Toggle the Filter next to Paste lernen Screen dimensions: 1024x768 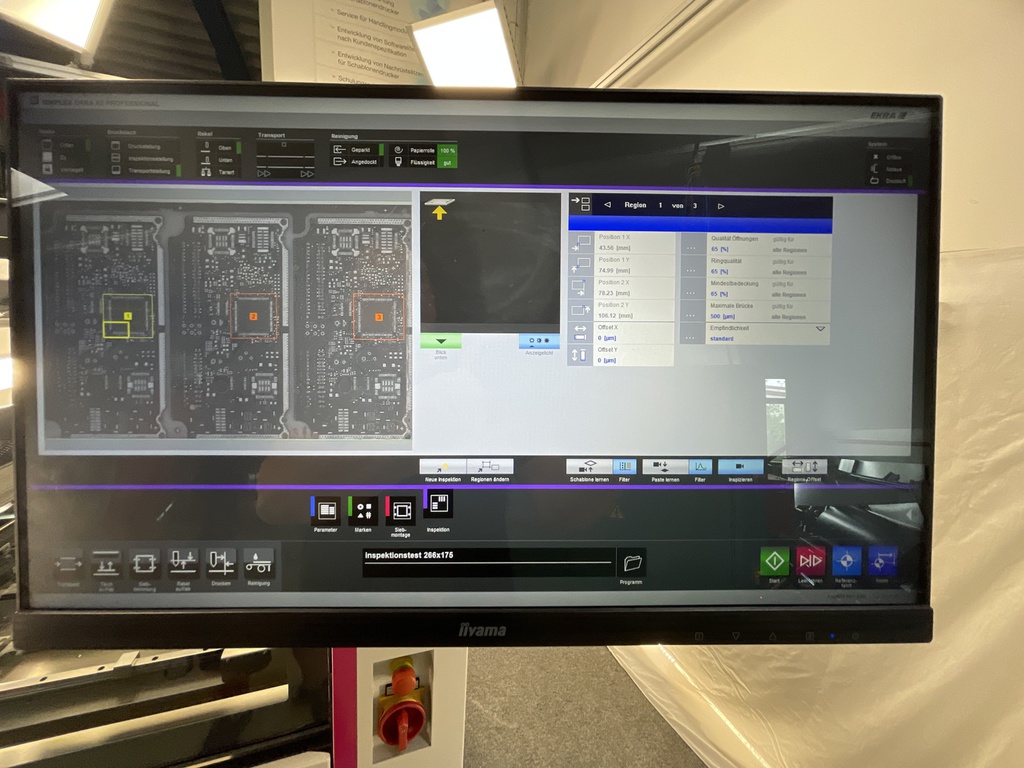point(701,466)
